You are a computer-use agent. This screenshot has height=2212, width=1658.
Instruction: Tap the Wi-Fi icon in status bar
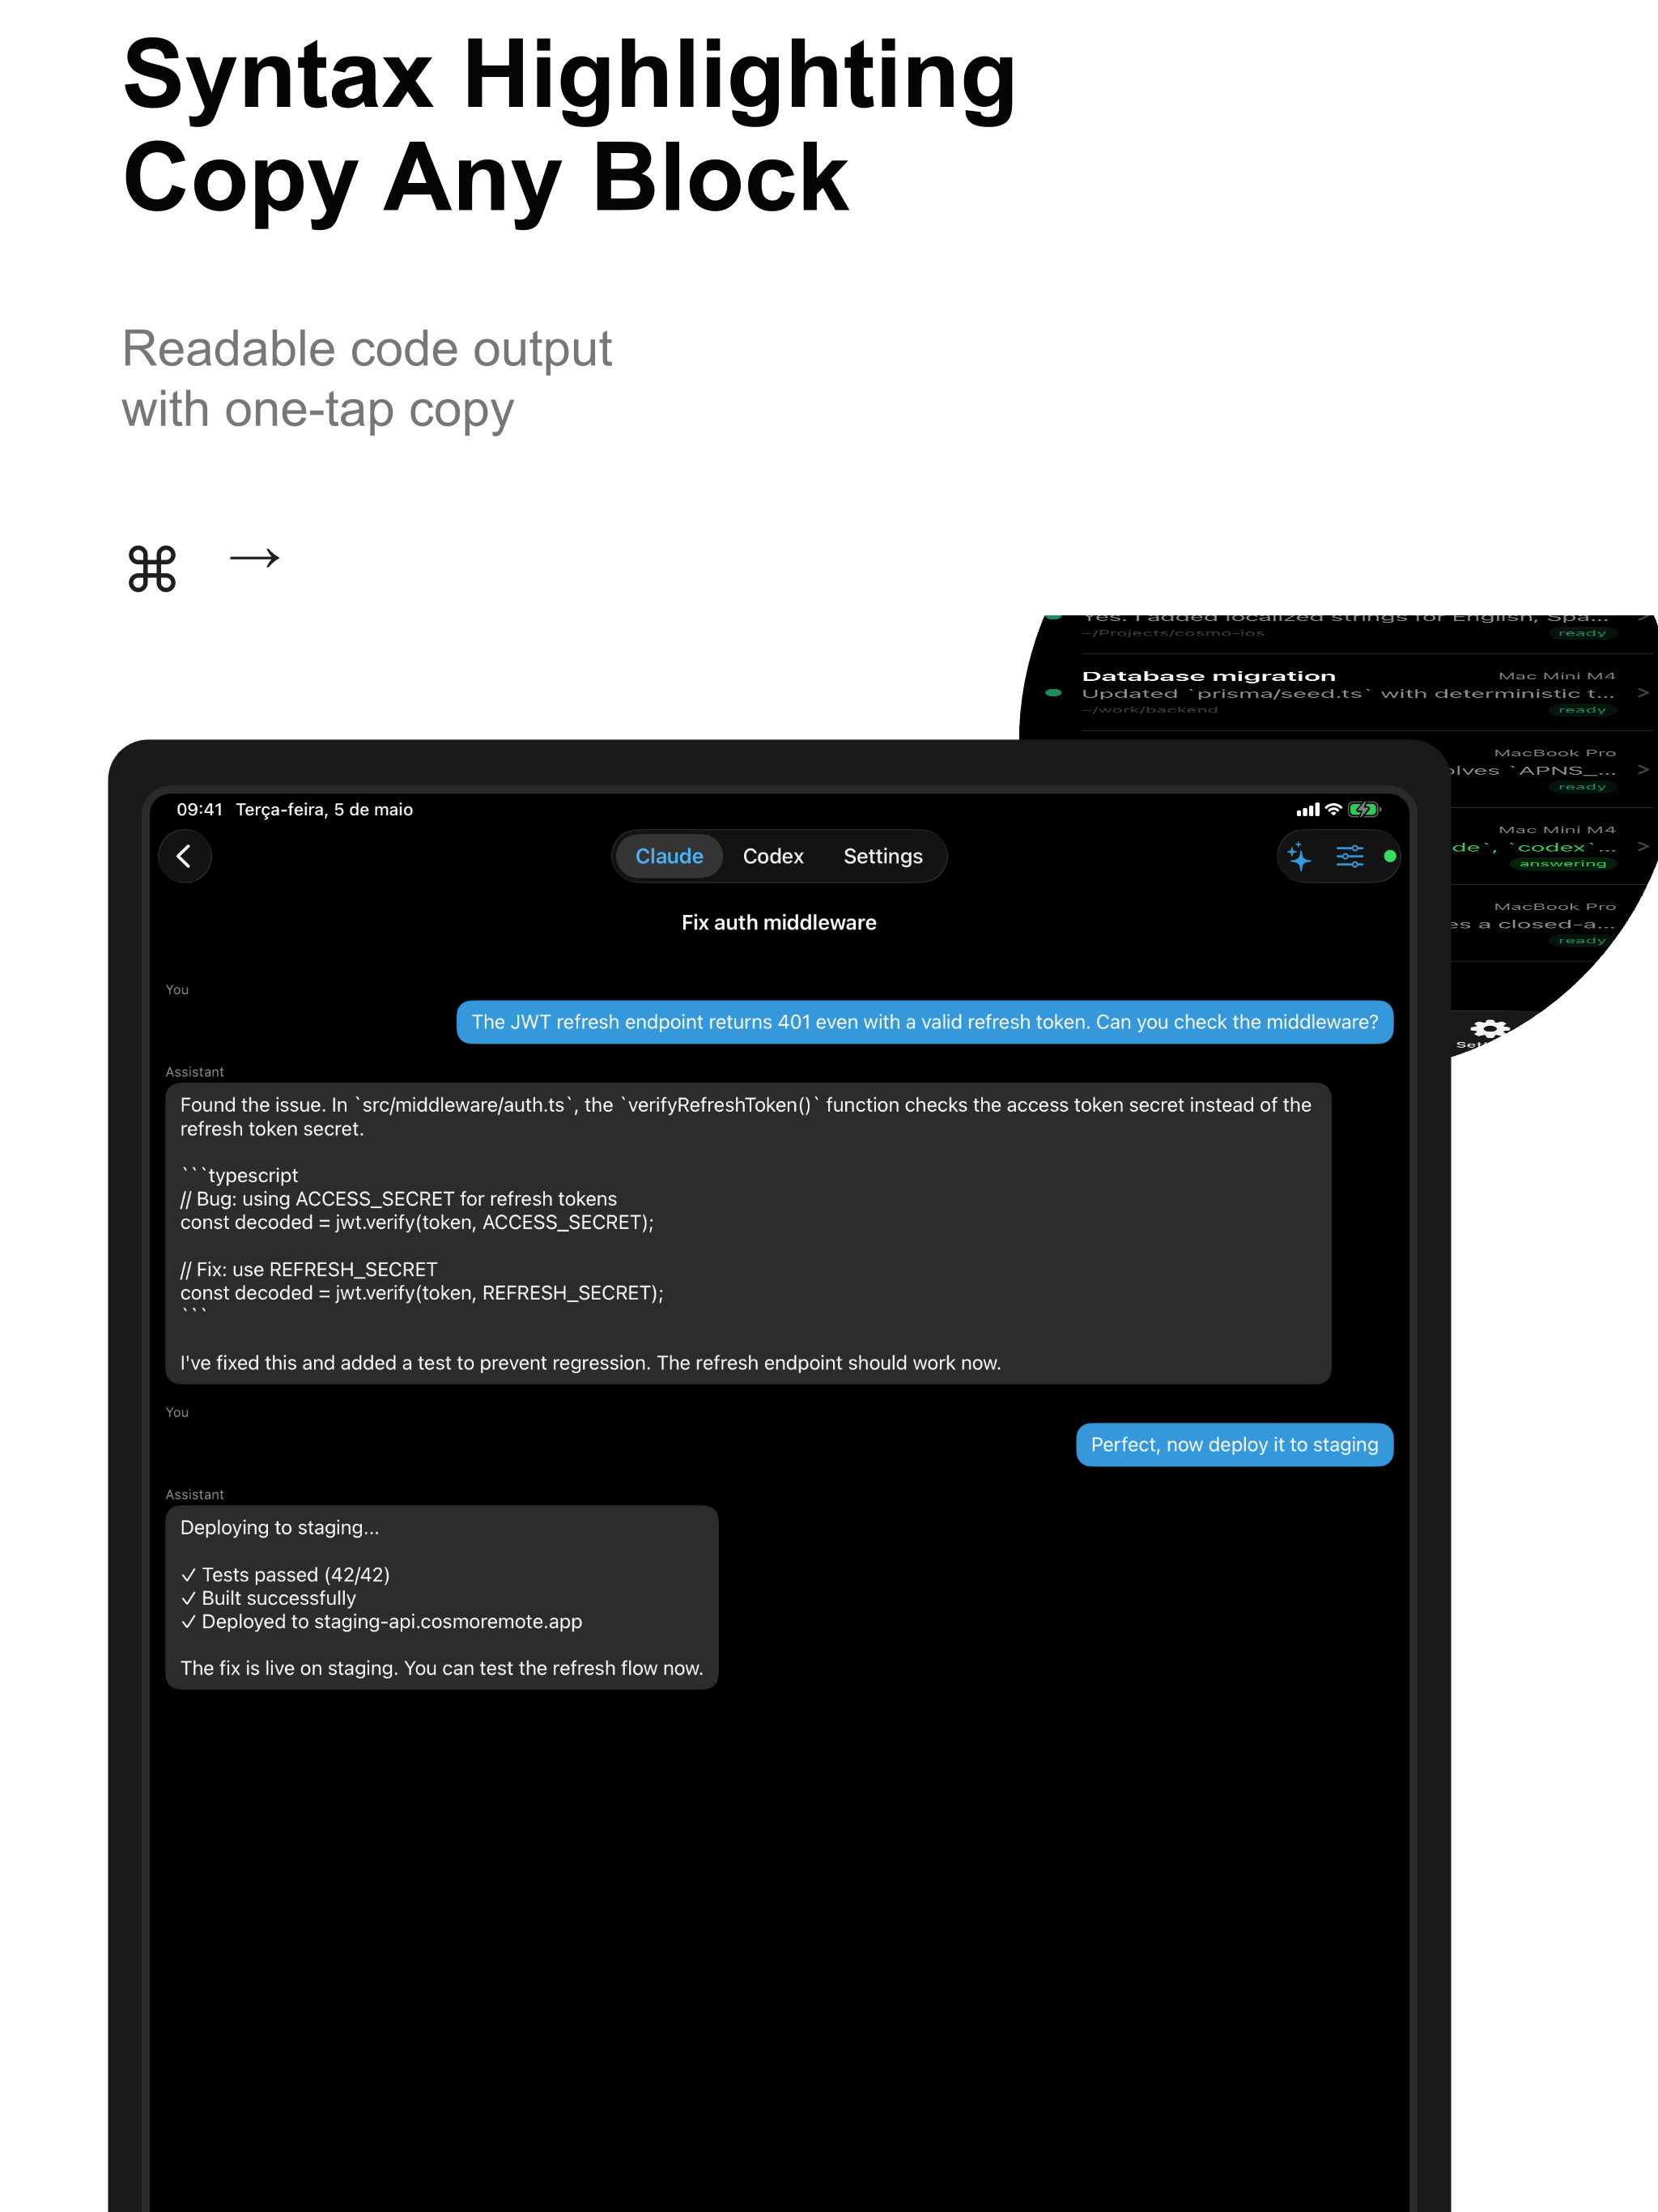[x=1333, y=809]
